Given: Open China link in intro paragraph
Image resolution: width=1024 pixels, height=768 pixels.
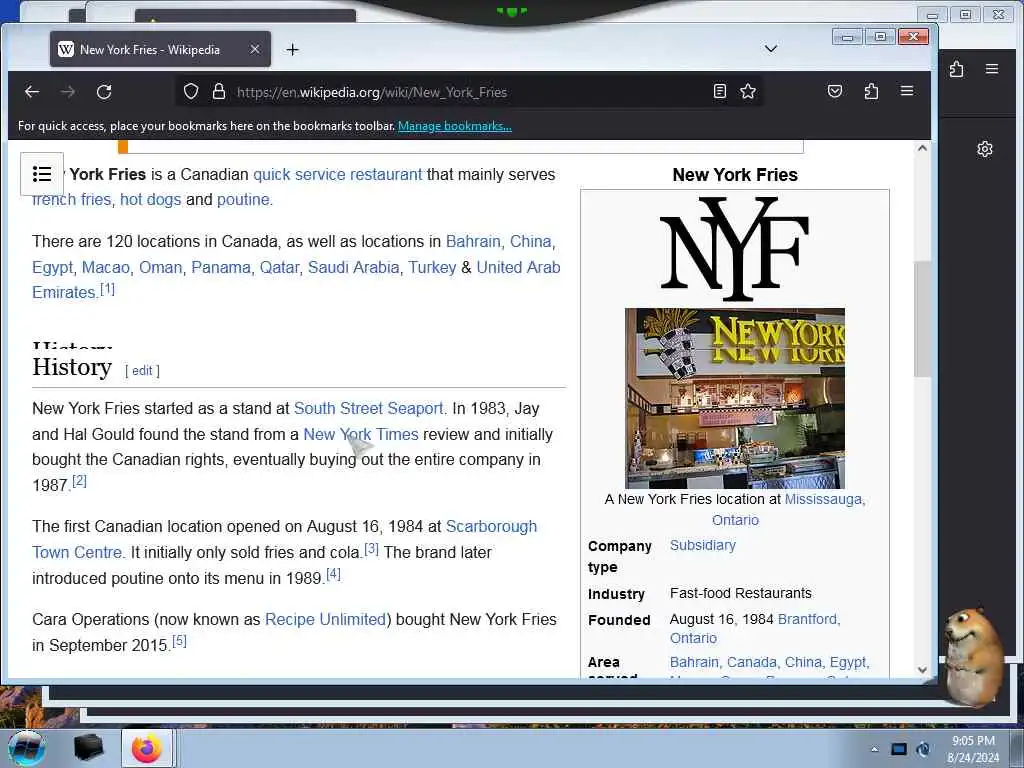Looking at the screenshot, I should click(x=530, y=242).
